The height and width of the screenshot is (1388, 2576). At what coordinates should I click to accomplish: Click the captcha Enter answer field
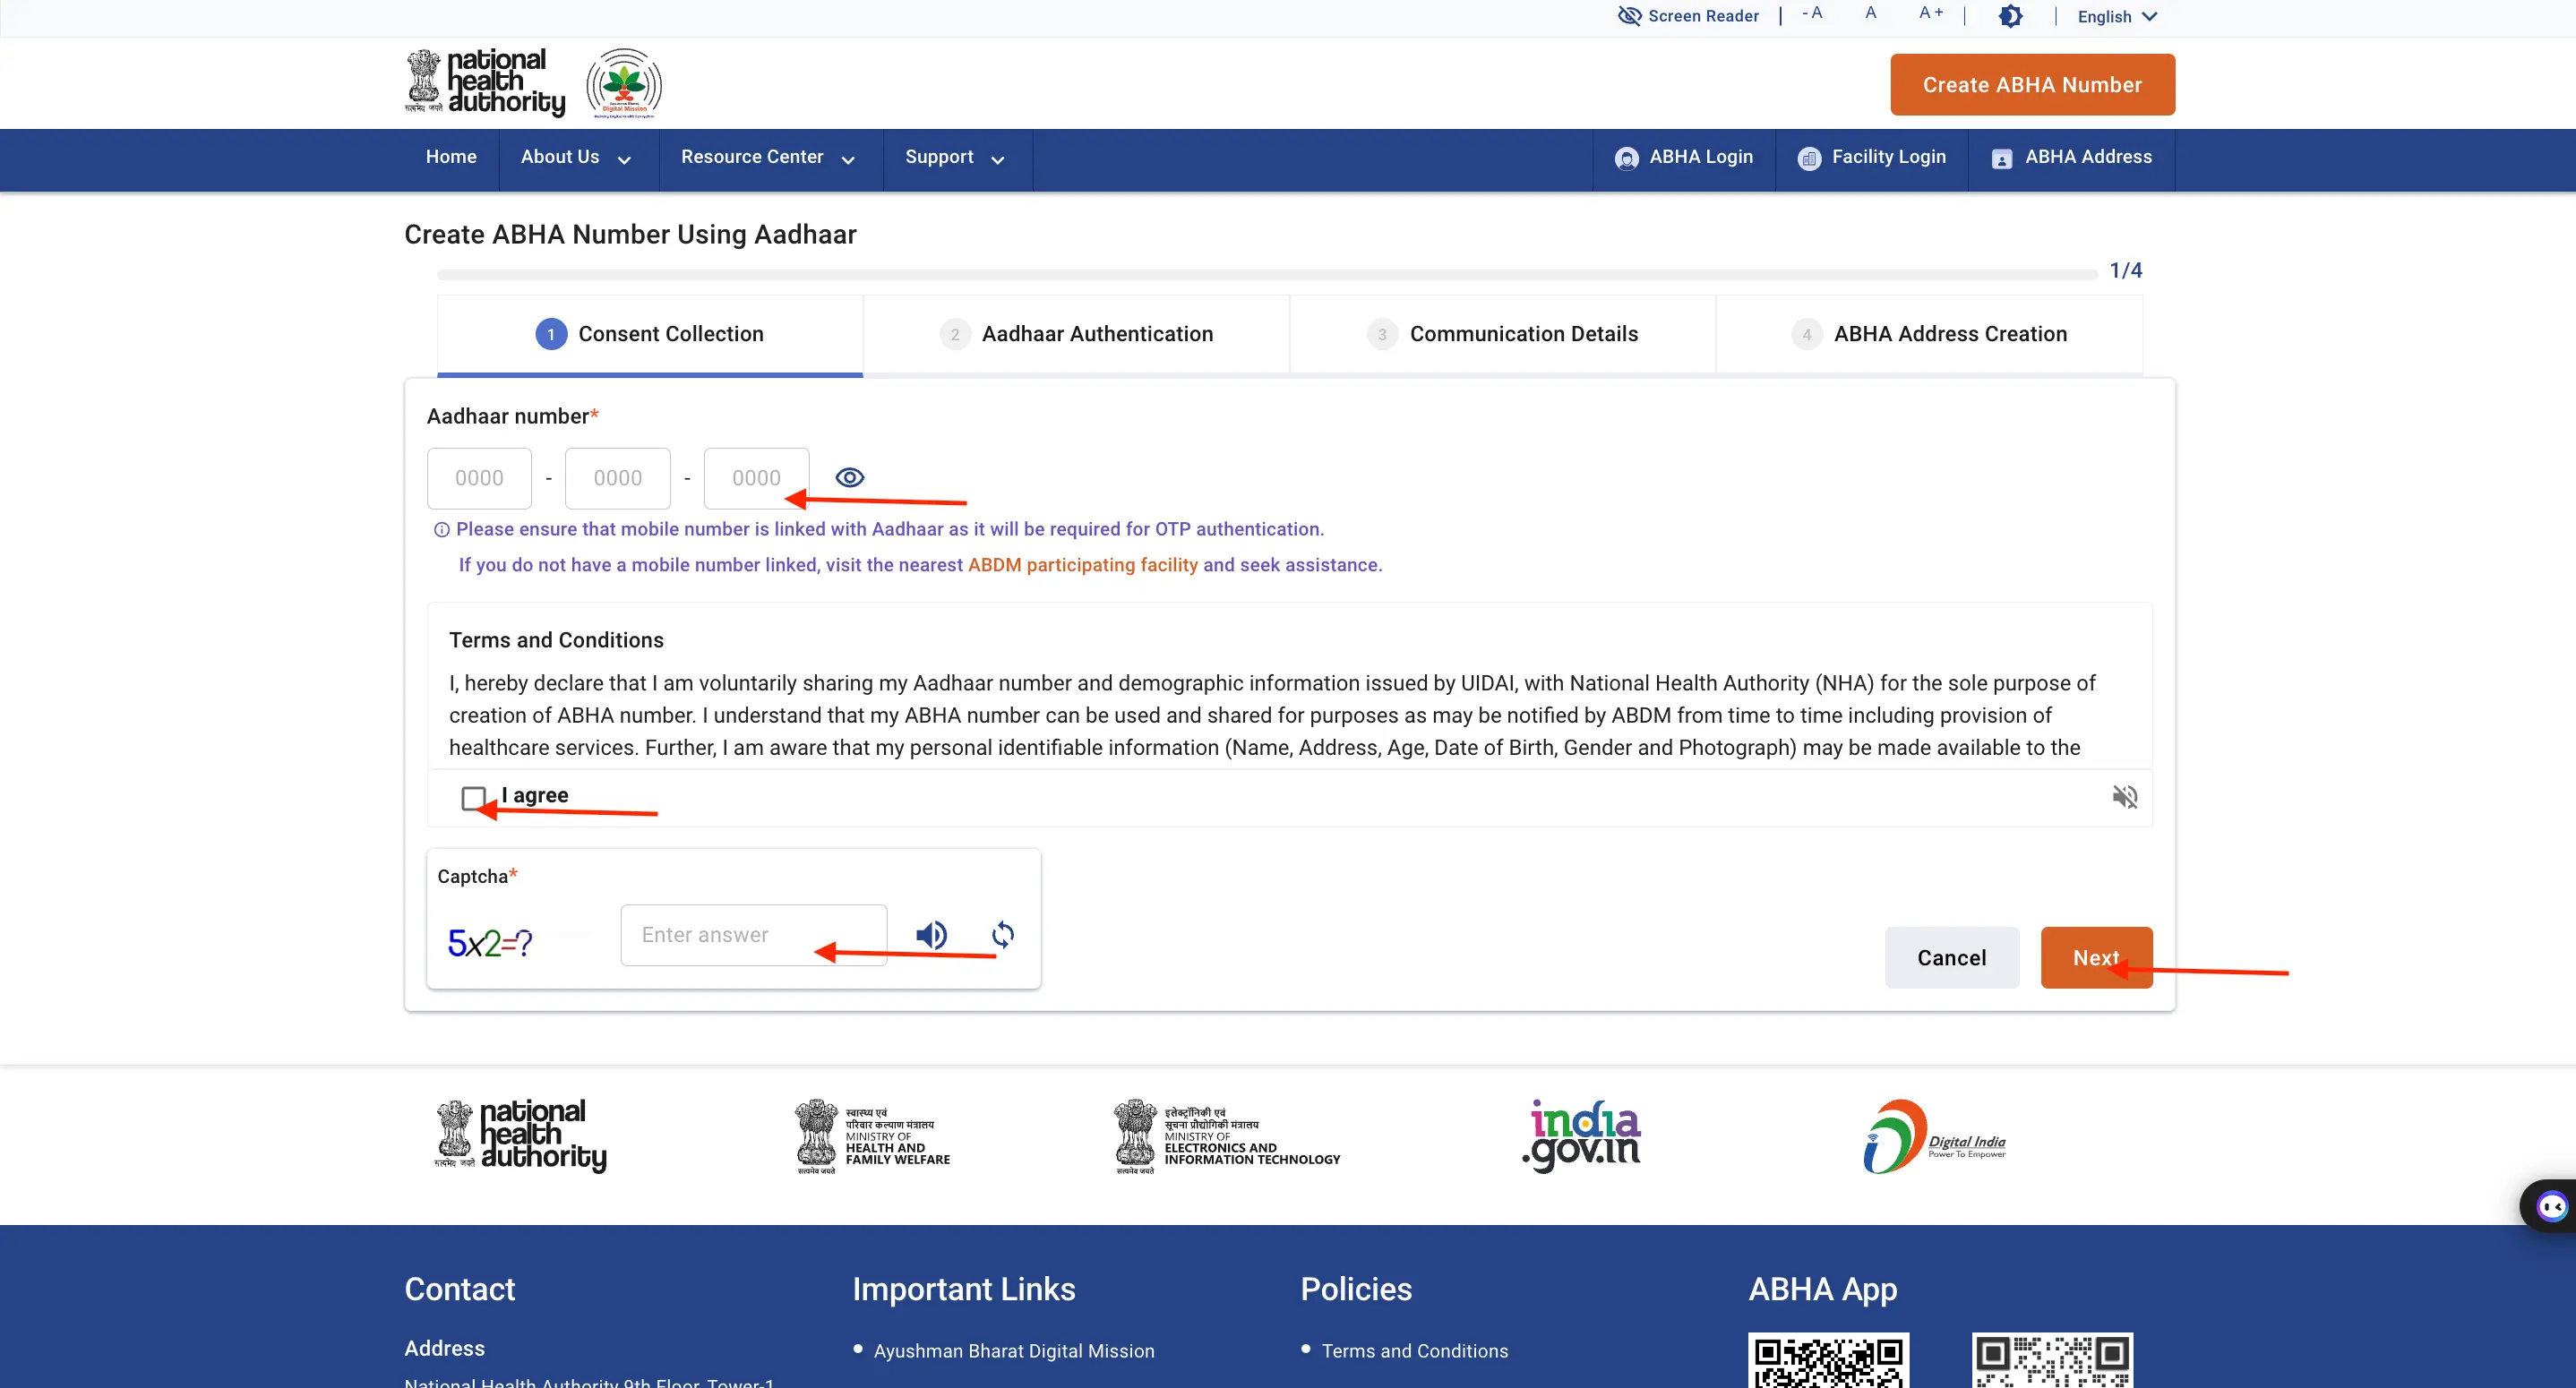754,935
